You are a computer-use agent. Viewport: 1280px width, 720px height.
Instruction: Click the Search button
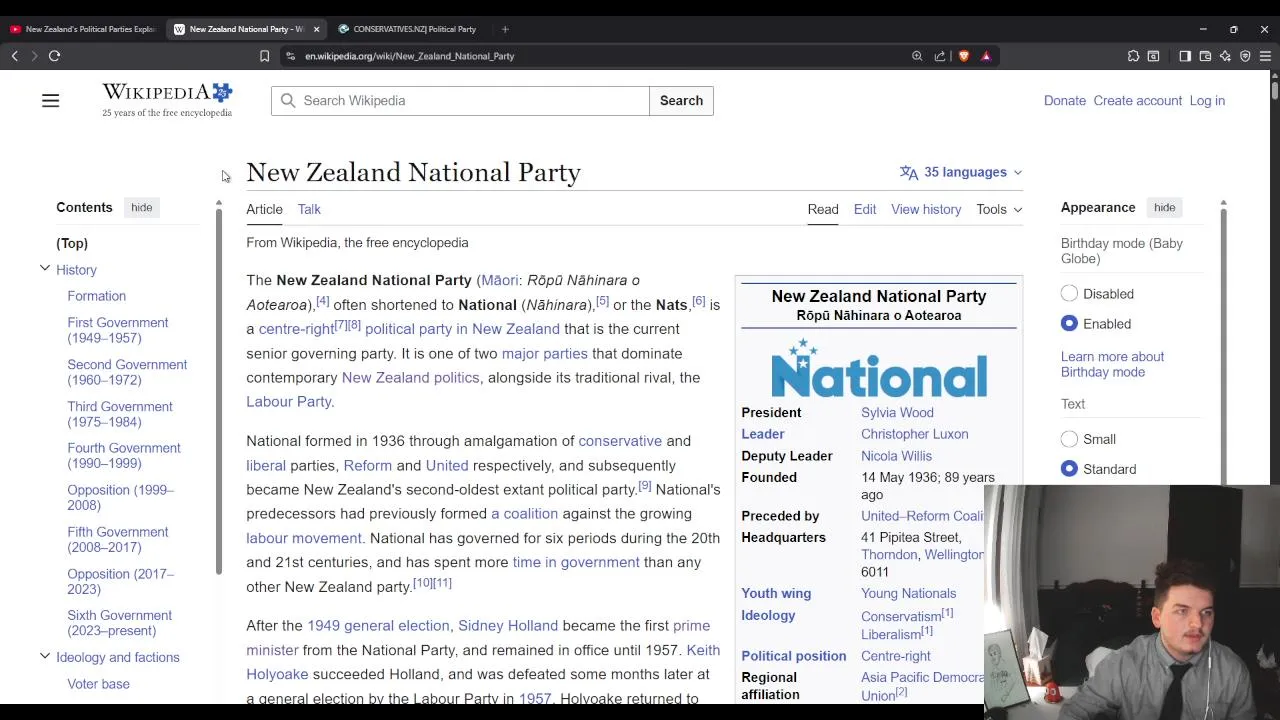point(681,101)
